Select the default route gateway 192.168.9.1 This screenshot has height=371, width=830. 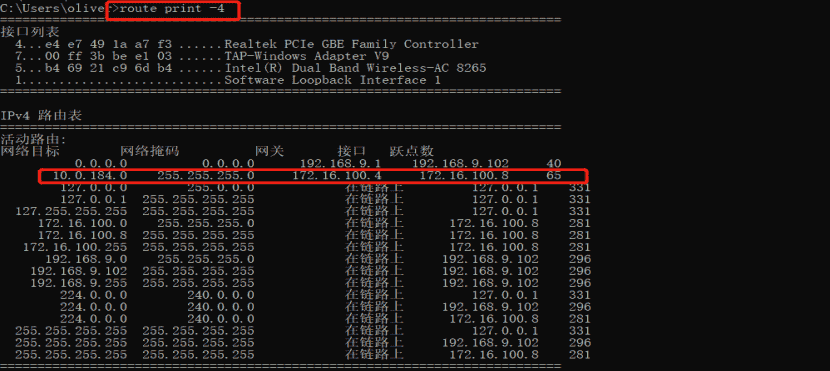click(x=340, y=164)
